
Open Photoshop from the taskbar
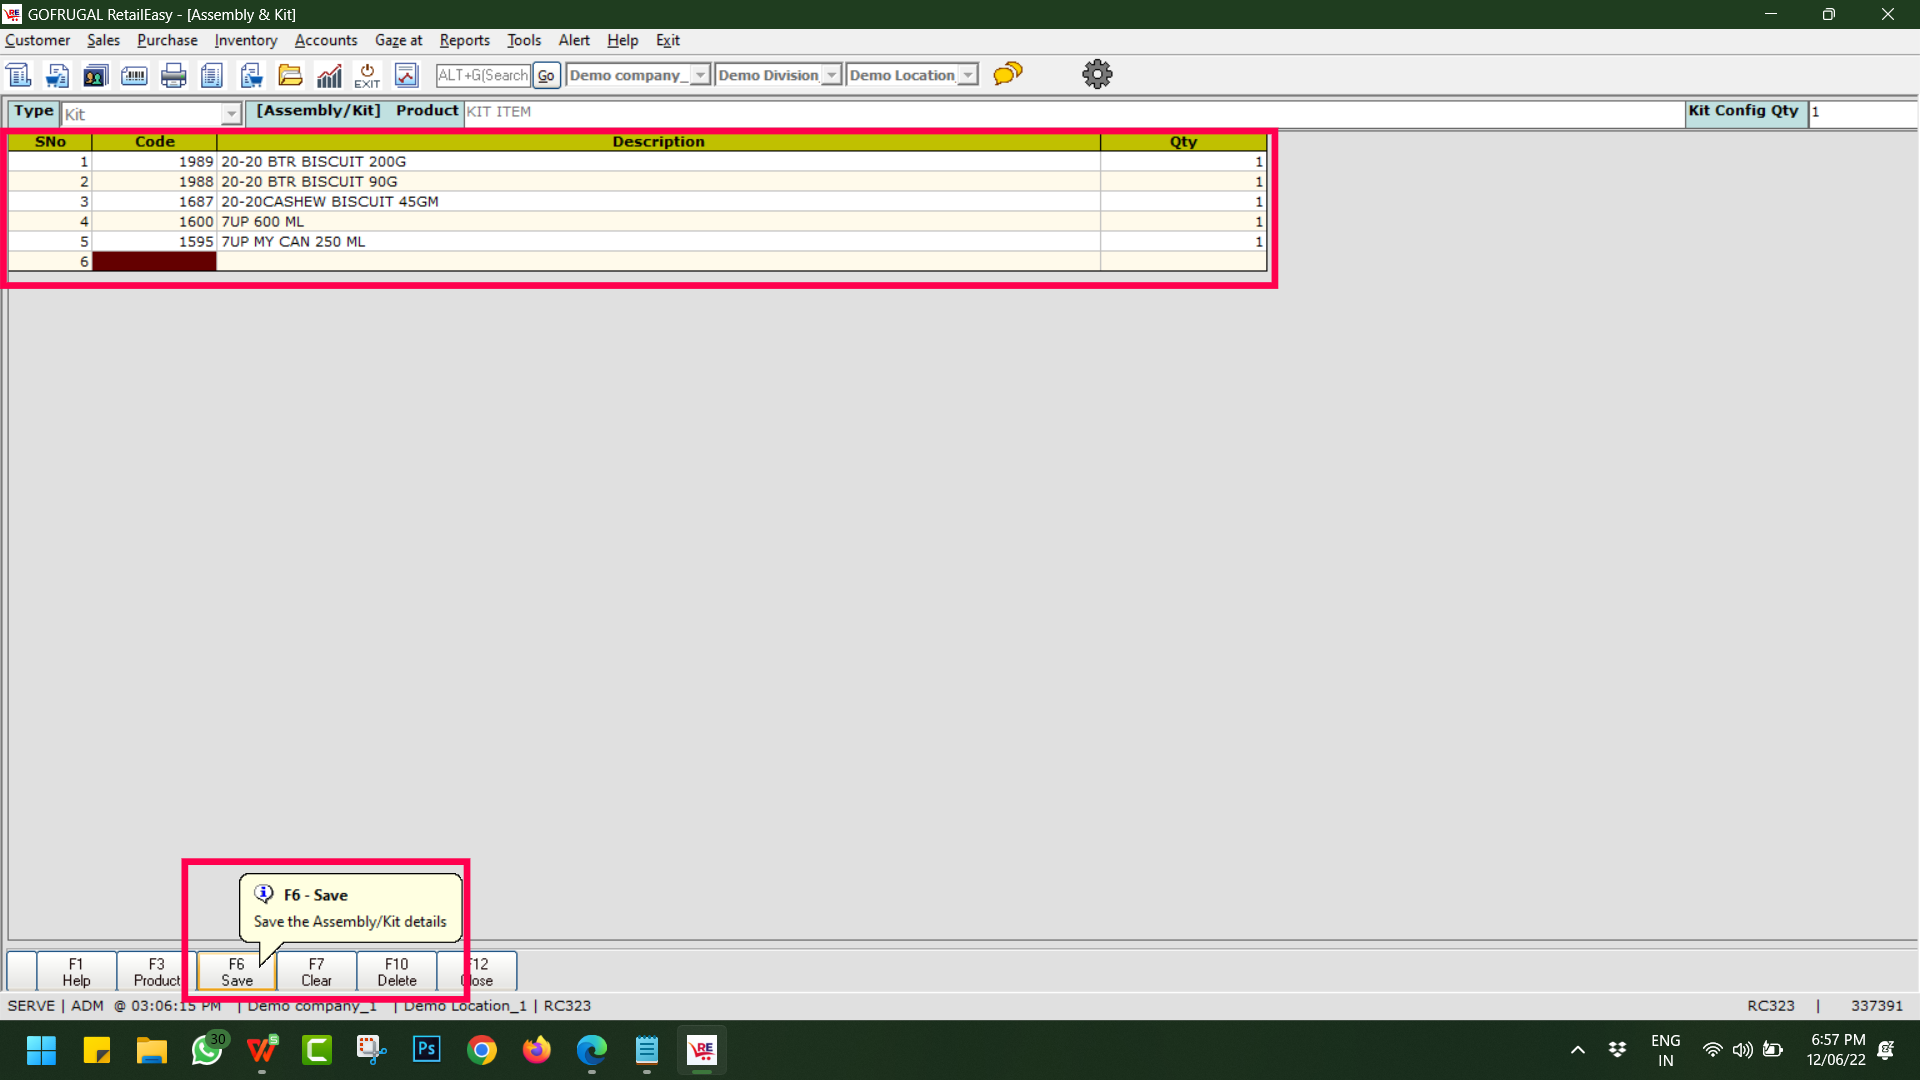click(427, 1049)
